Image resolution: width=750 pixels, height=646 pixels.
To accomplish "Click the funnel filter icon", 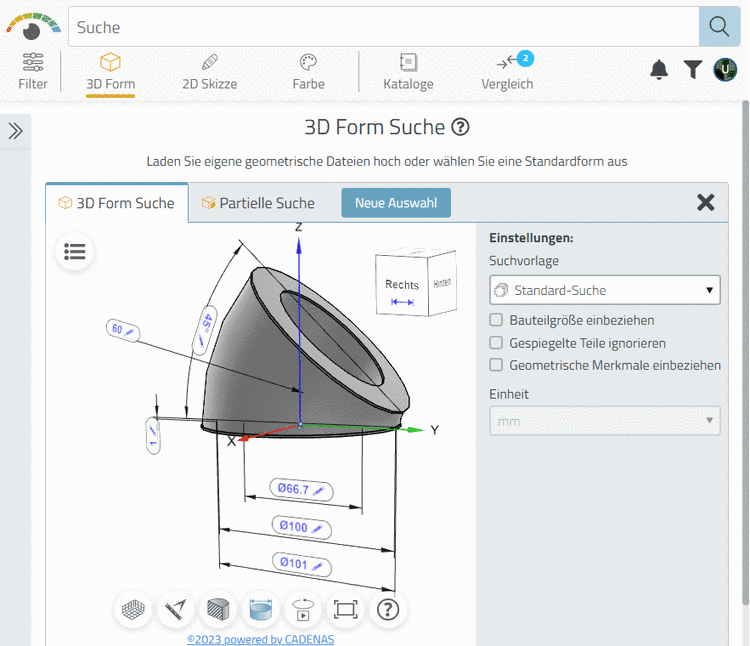I will click(693, 70).
